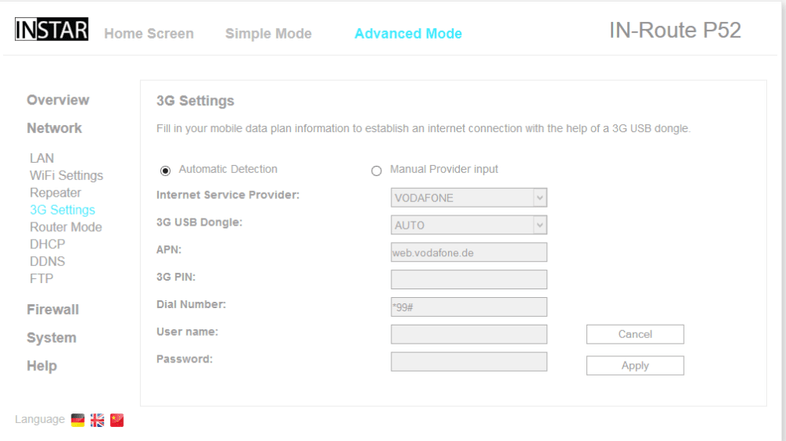The image size is (786, 441).
Task: Click the Apply button
Action: click(635, 366)
